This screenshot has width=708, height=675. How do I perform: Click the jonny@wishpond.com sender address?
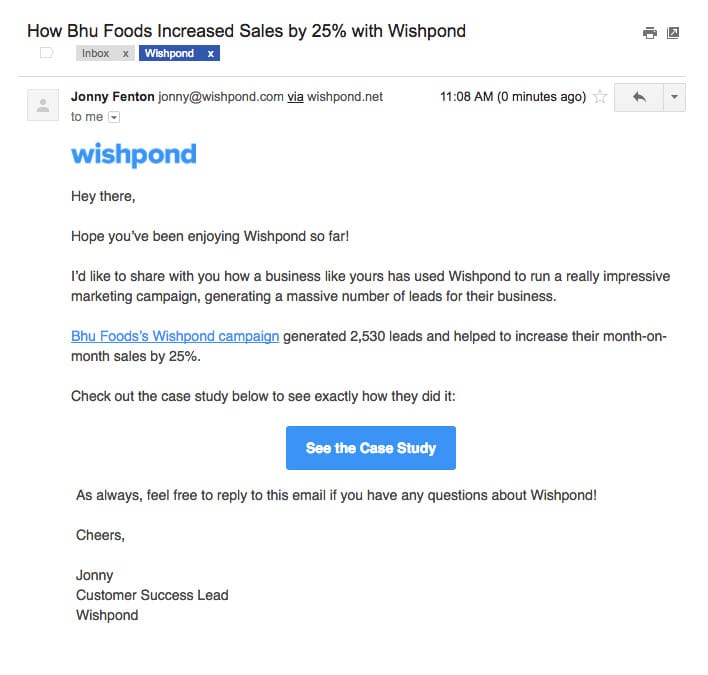[221, 97]
